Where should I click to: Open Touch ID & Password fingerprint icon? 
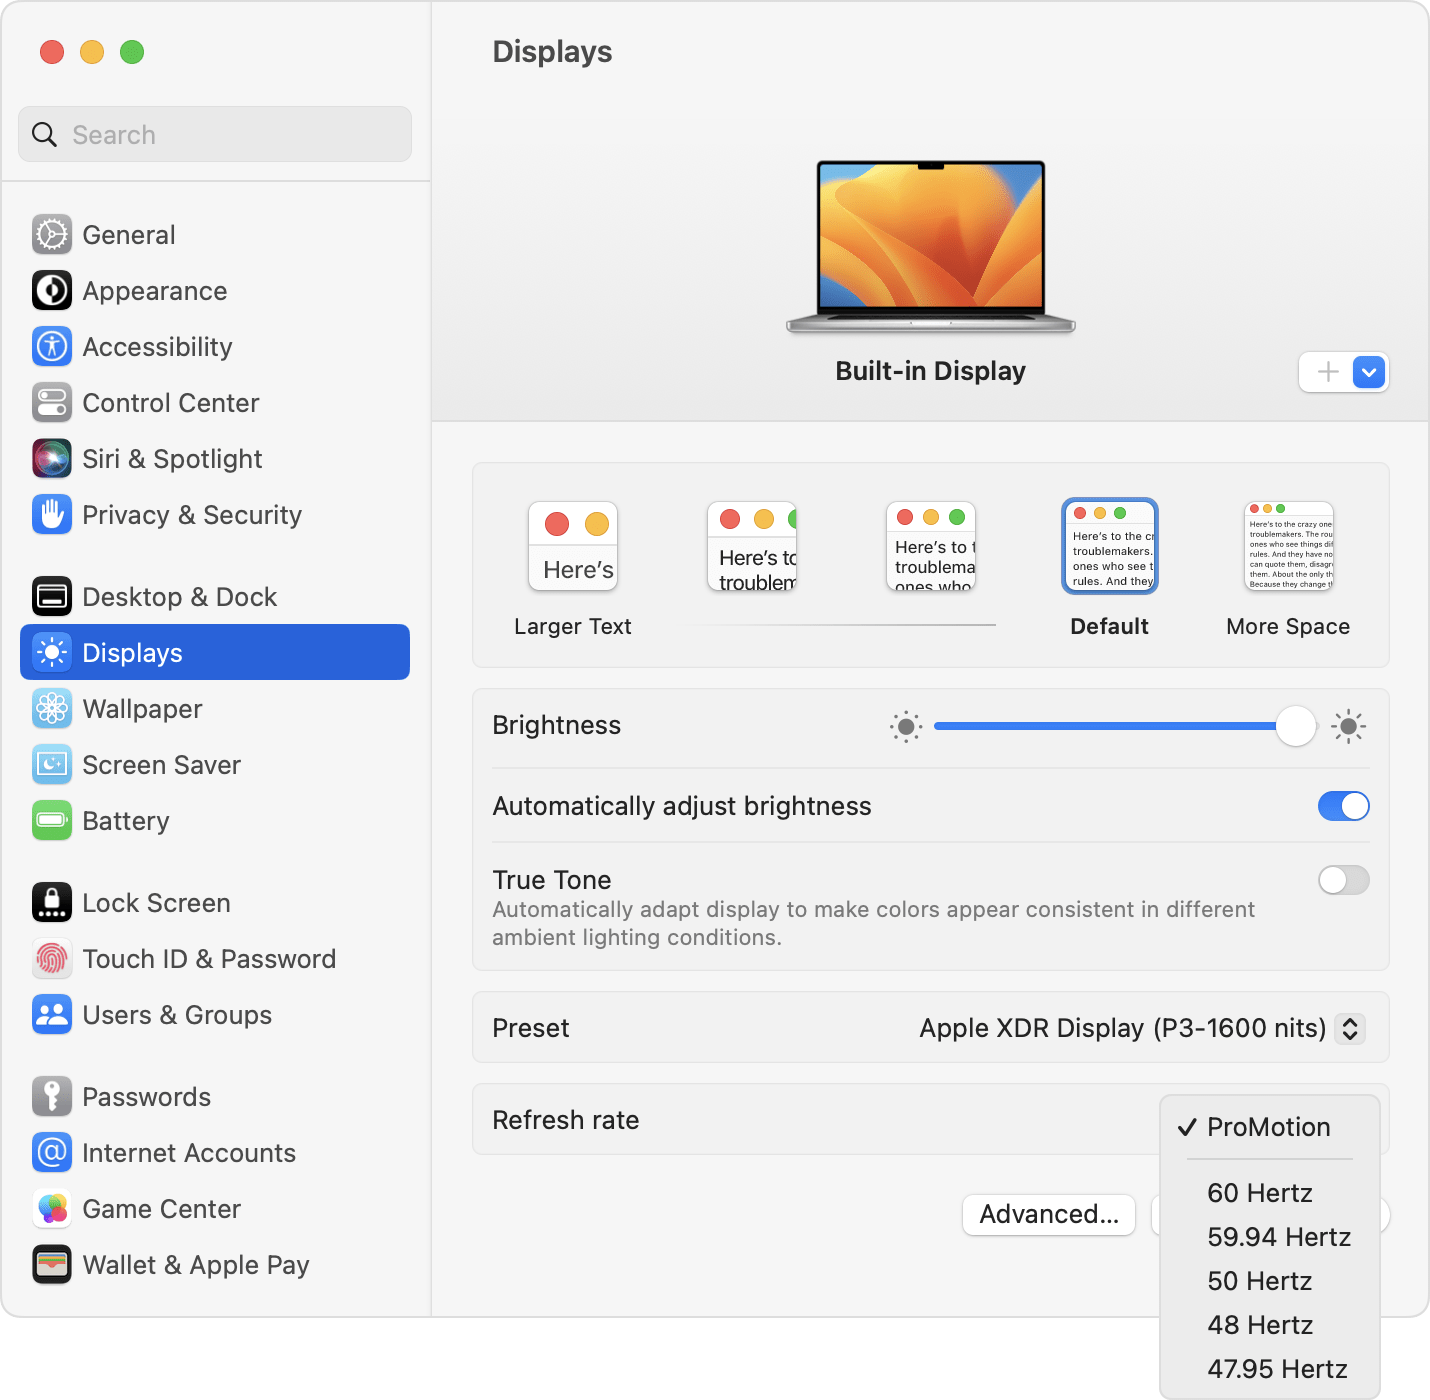[52, 959]
